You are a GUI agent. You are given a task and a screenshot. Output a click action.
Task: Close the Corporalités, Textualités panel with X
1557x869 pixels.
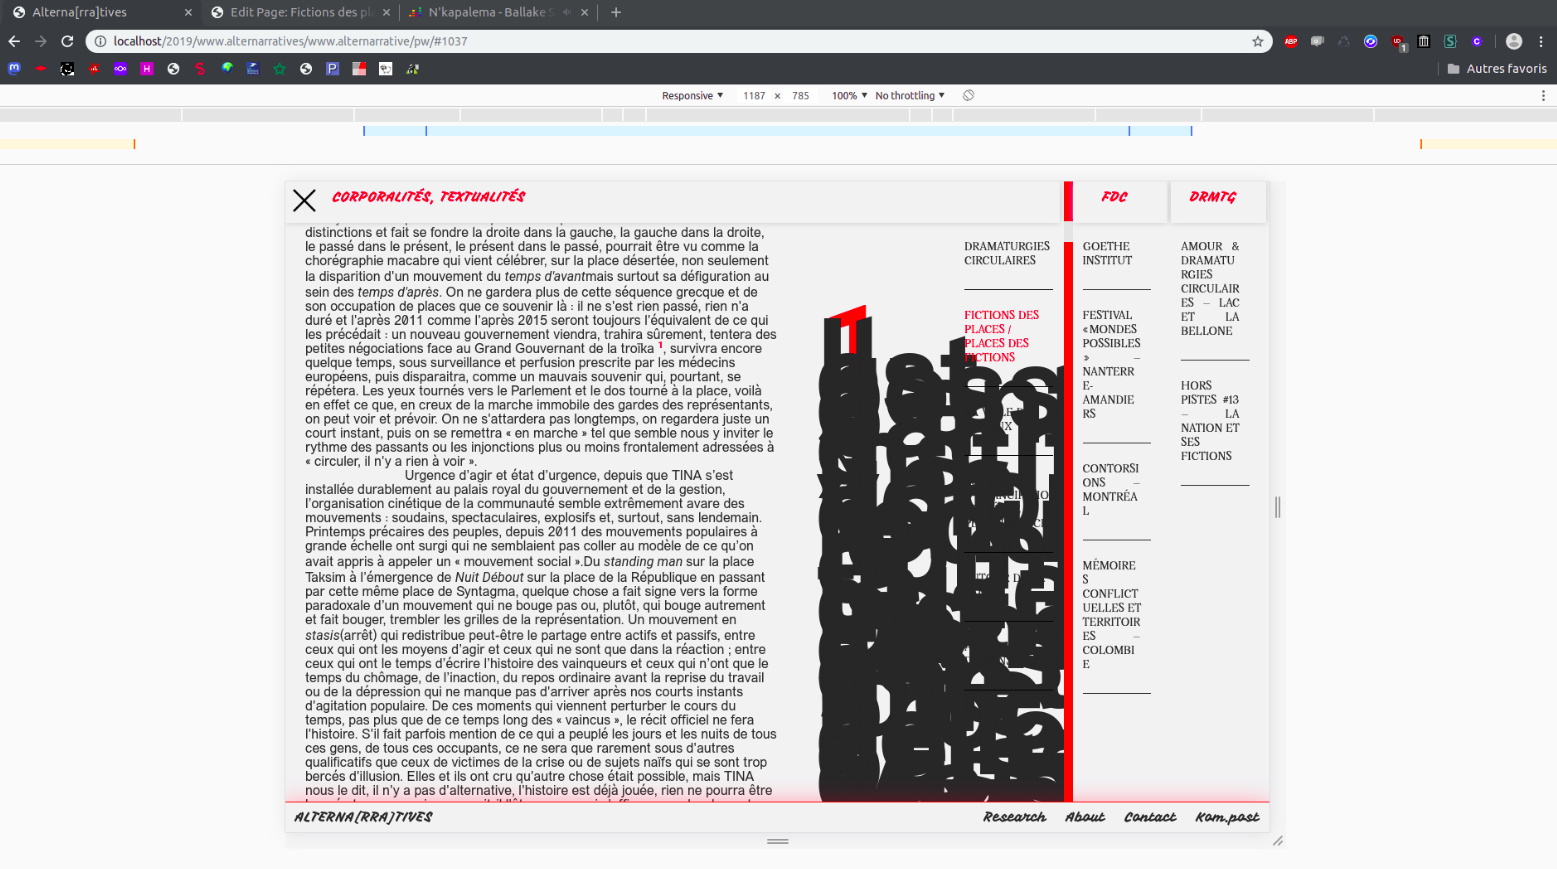[x=304, y=201]
